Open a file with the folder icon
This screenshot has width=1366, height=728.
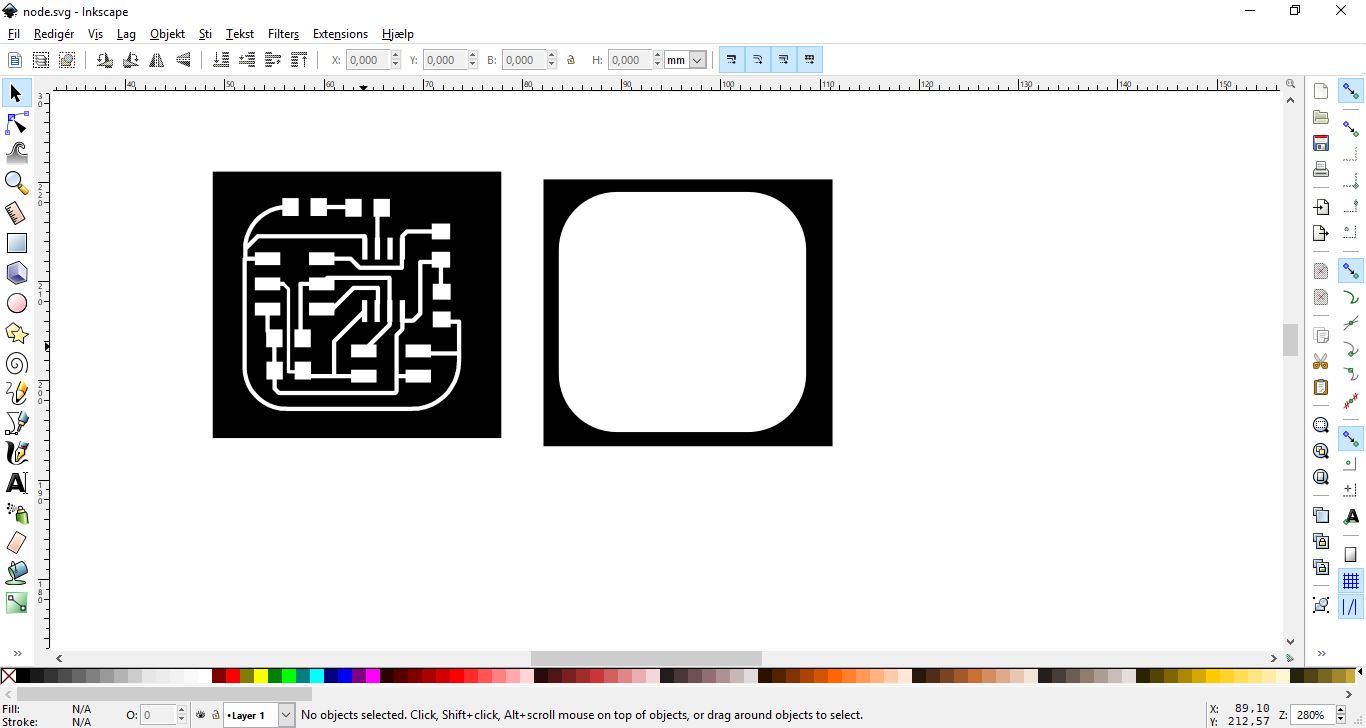click(1321, 117)
